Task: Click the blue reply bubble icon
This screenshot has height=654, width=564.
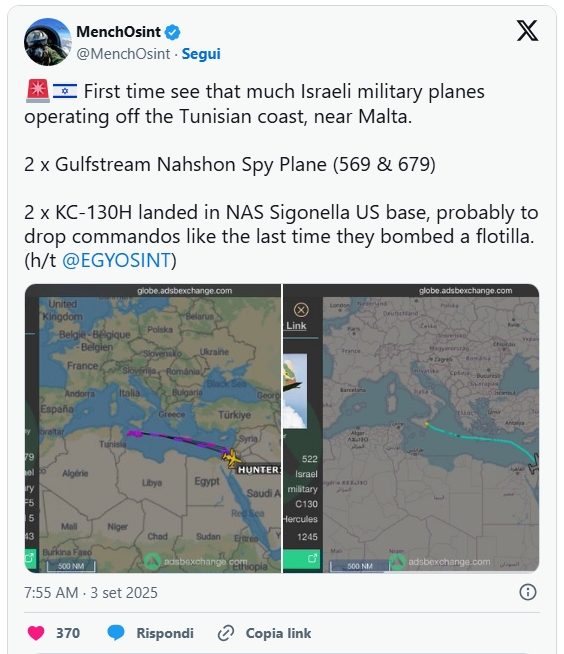Action: [x=116, y=633]
